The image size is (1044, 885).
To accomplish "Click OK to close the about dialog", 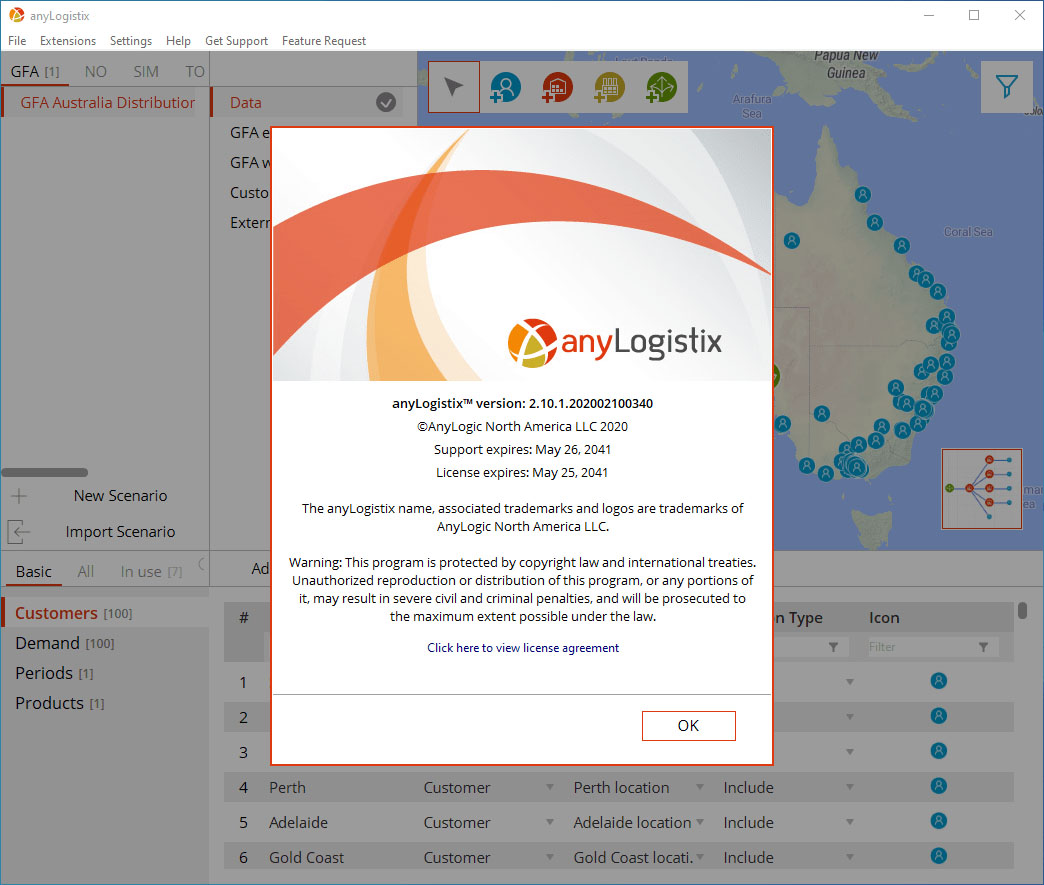I will pos(688,725).
